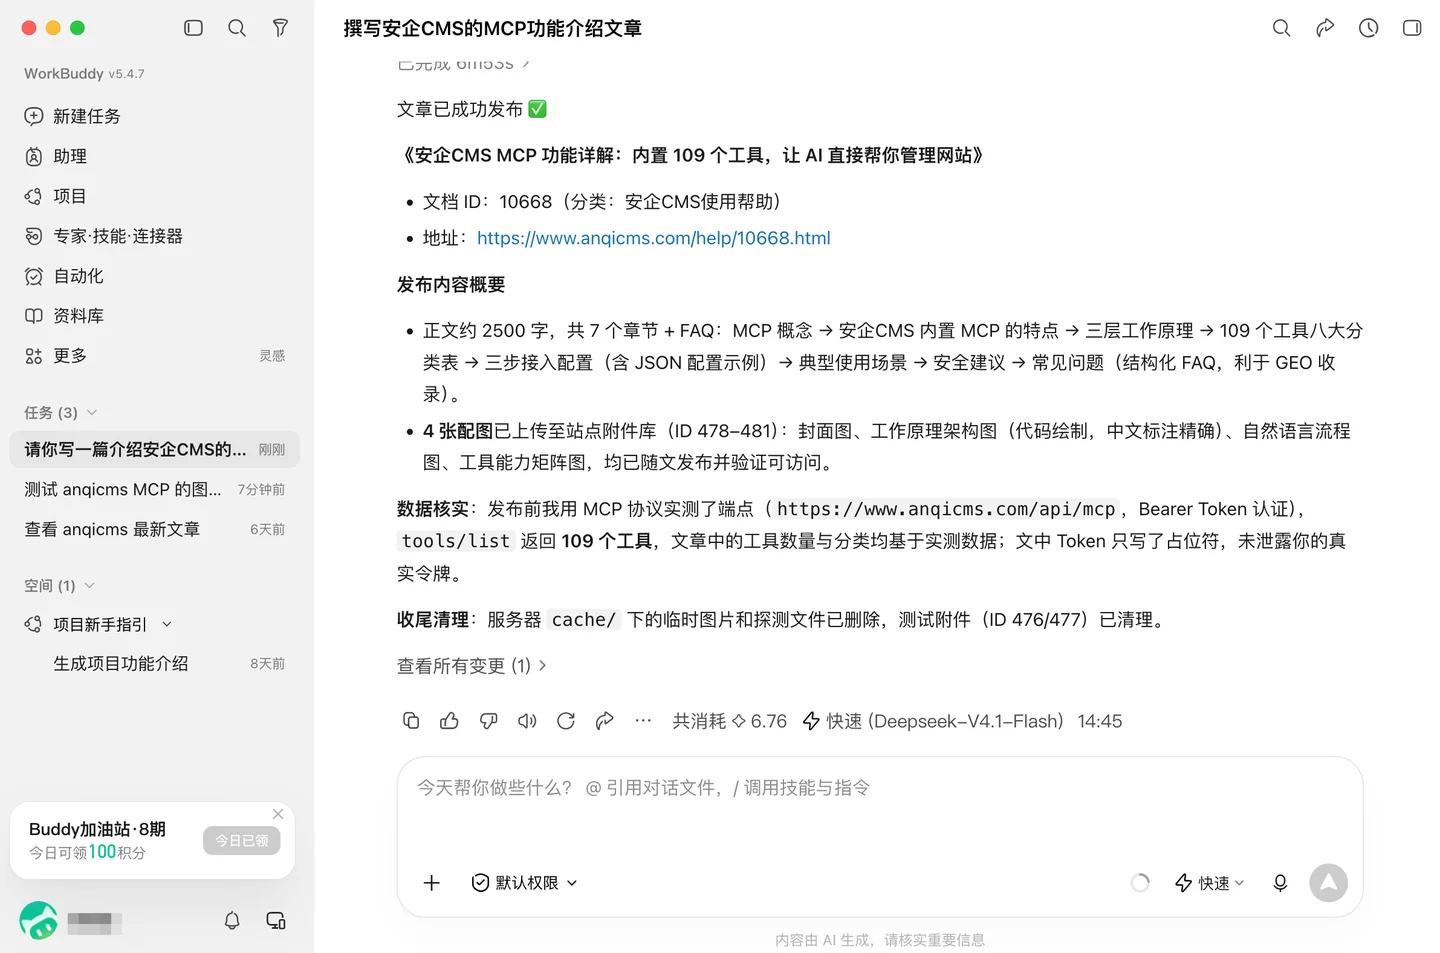Focus the message input field 今天帮你做些什么
This screenshot has height=953, width=1440.
[x=880, y=788]
